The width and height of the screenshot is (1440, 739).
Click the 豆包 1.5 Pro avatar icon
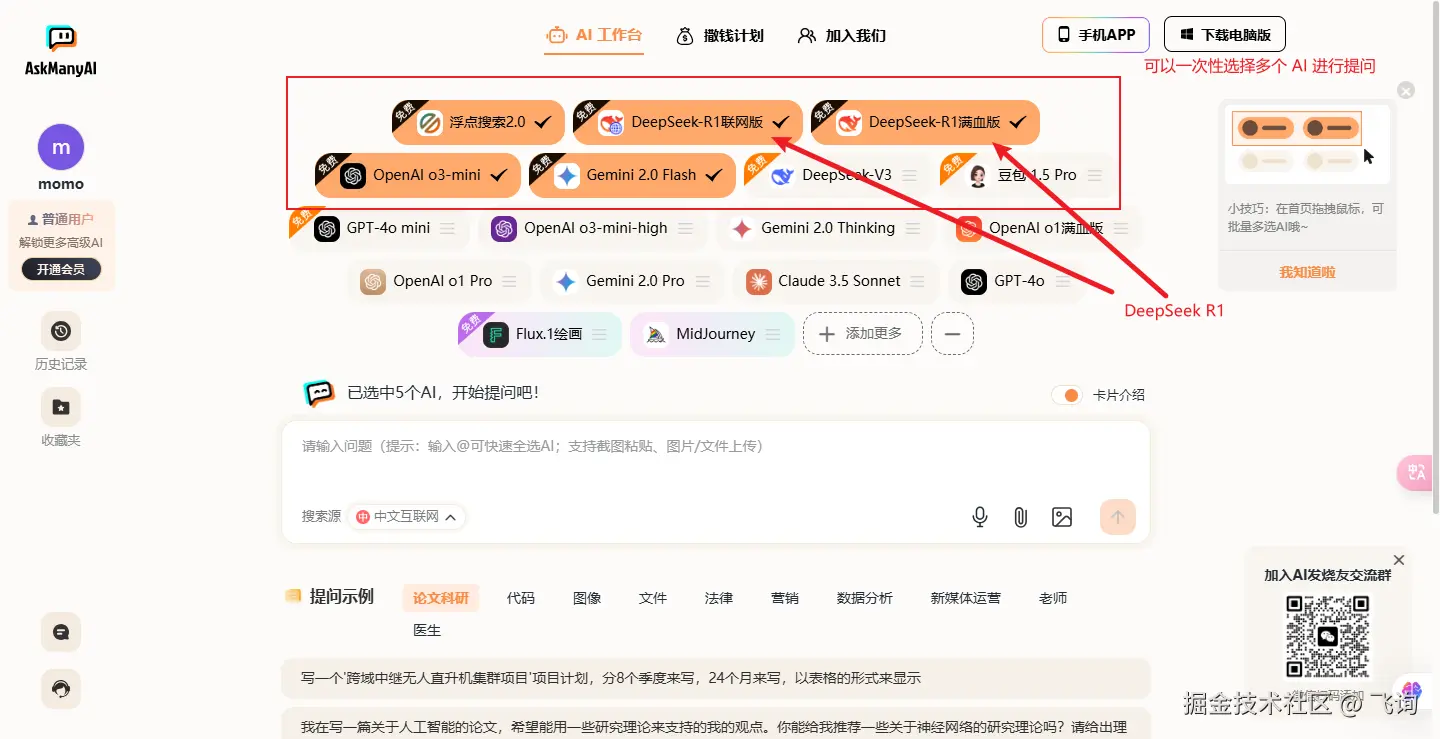(978, 176)
